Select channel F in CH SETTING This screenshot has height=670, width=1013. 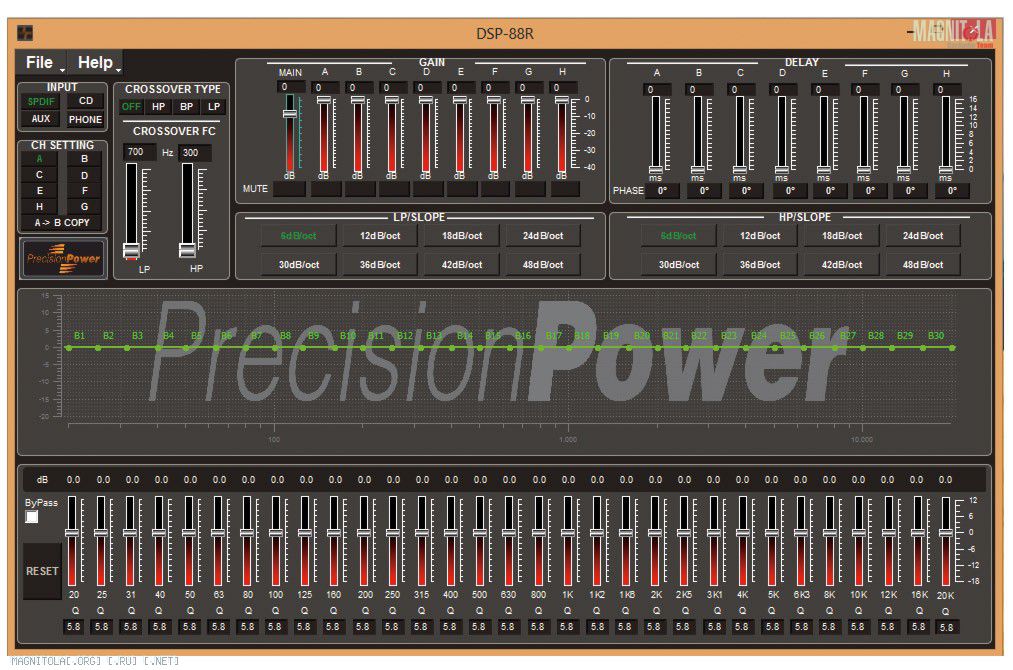[84, 191]
